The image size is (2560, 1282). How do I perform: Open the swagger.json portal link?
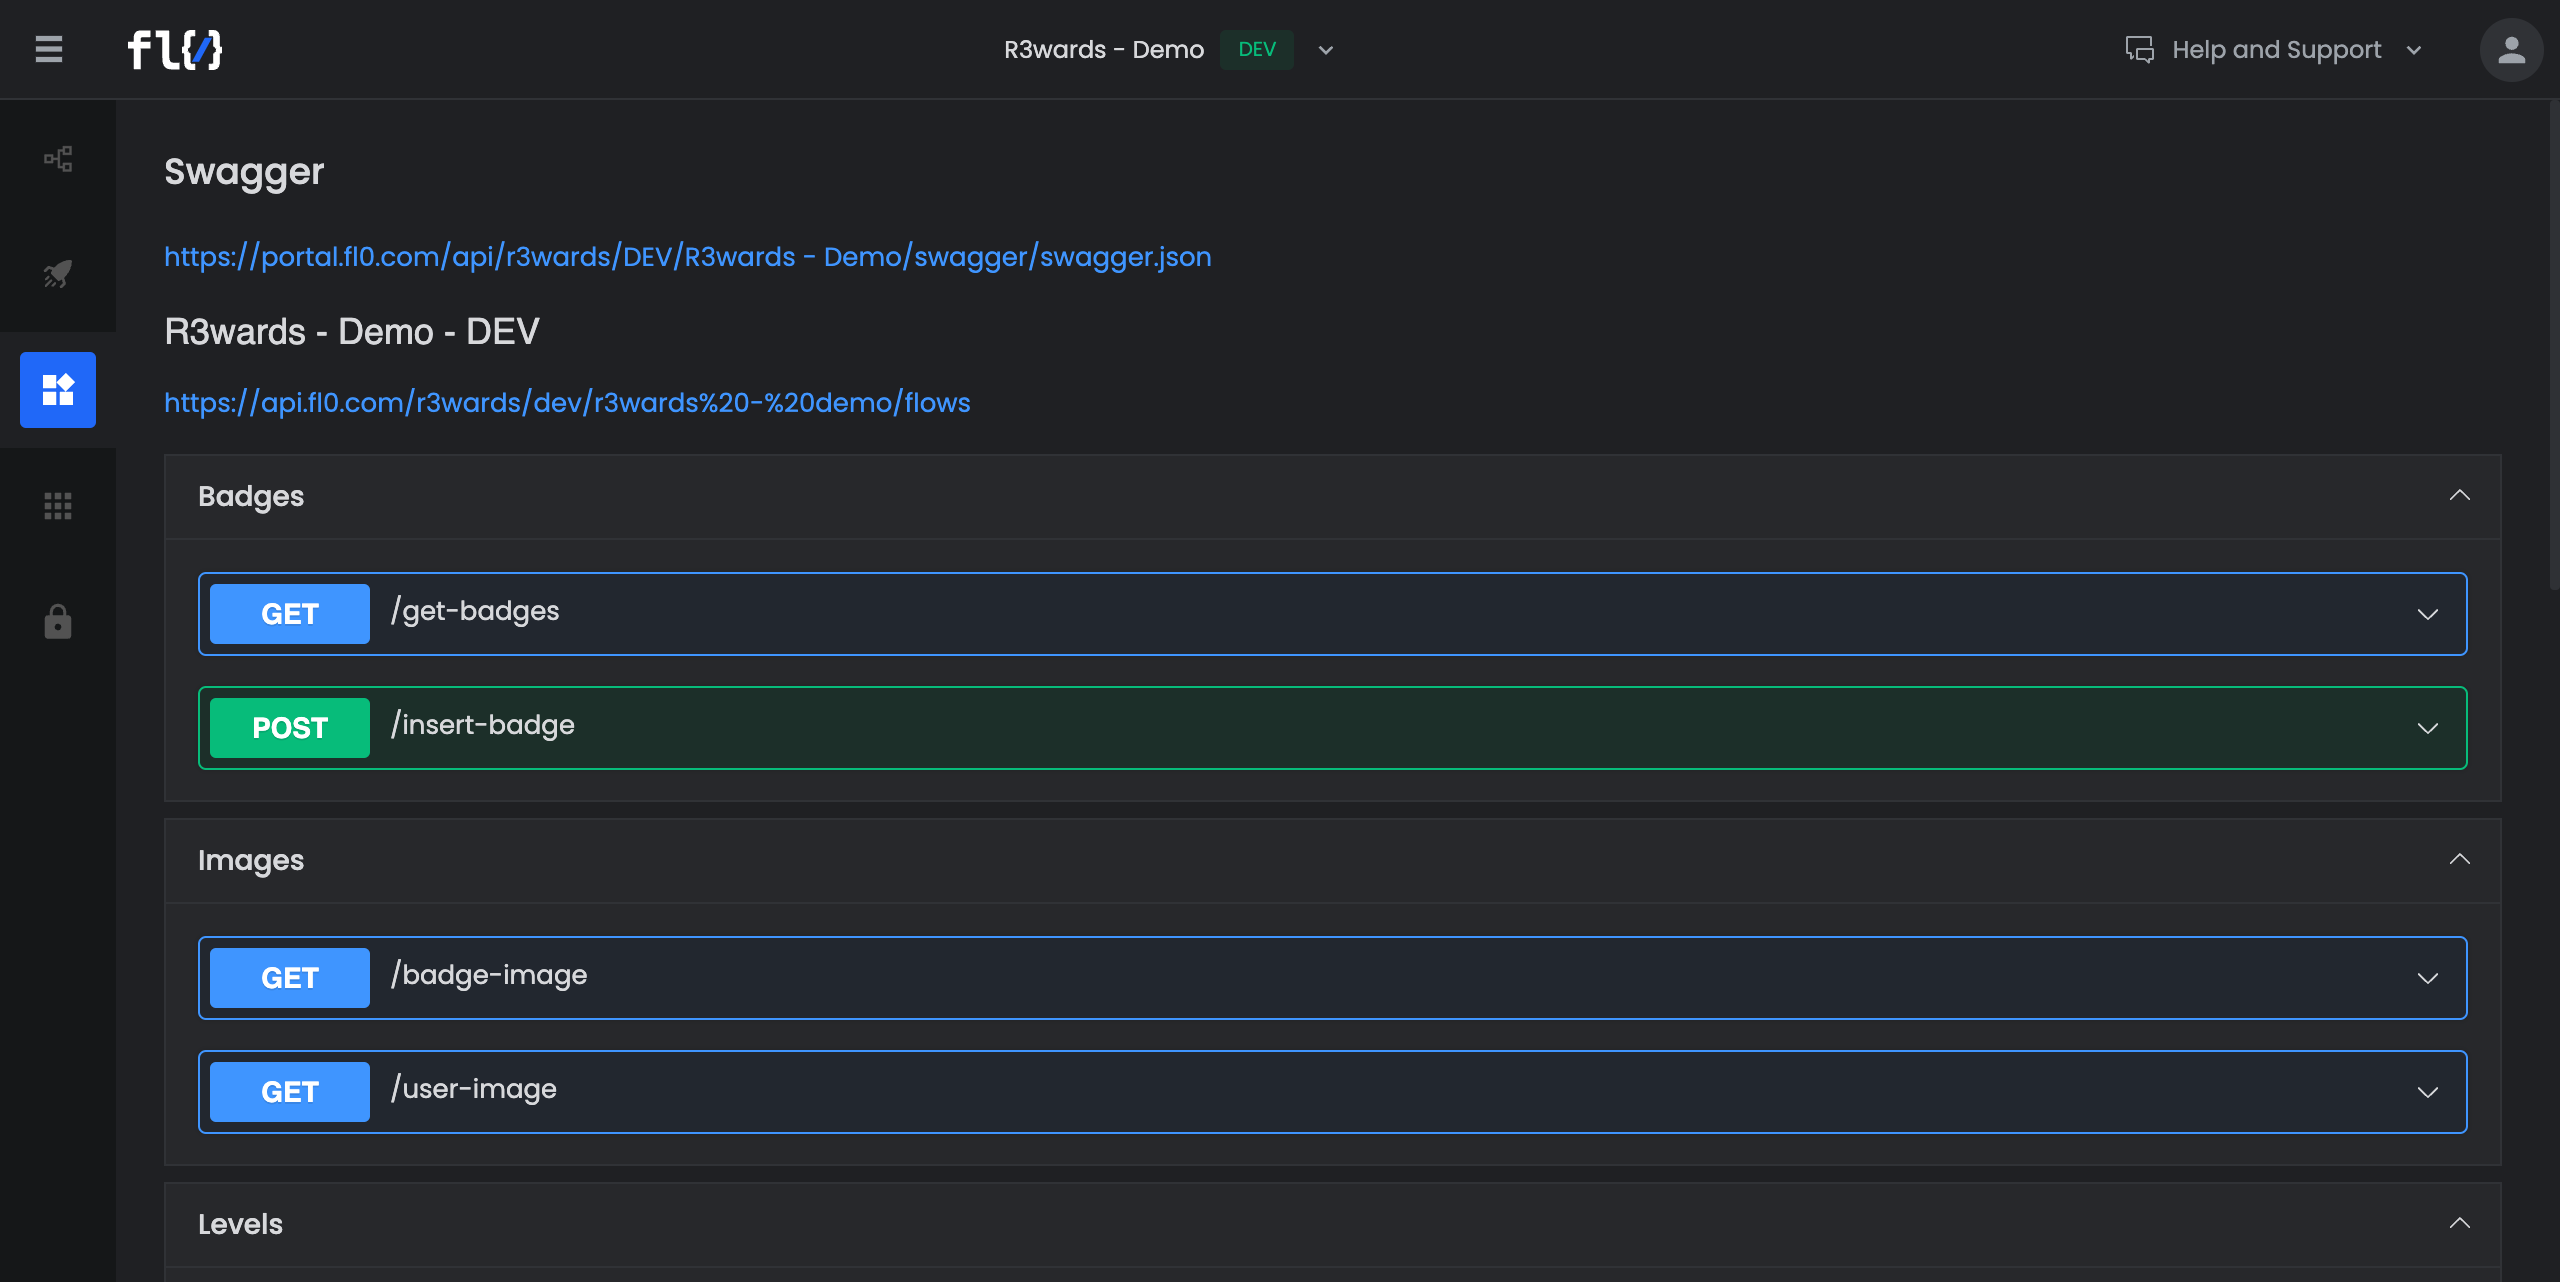[x=687, y=257]
